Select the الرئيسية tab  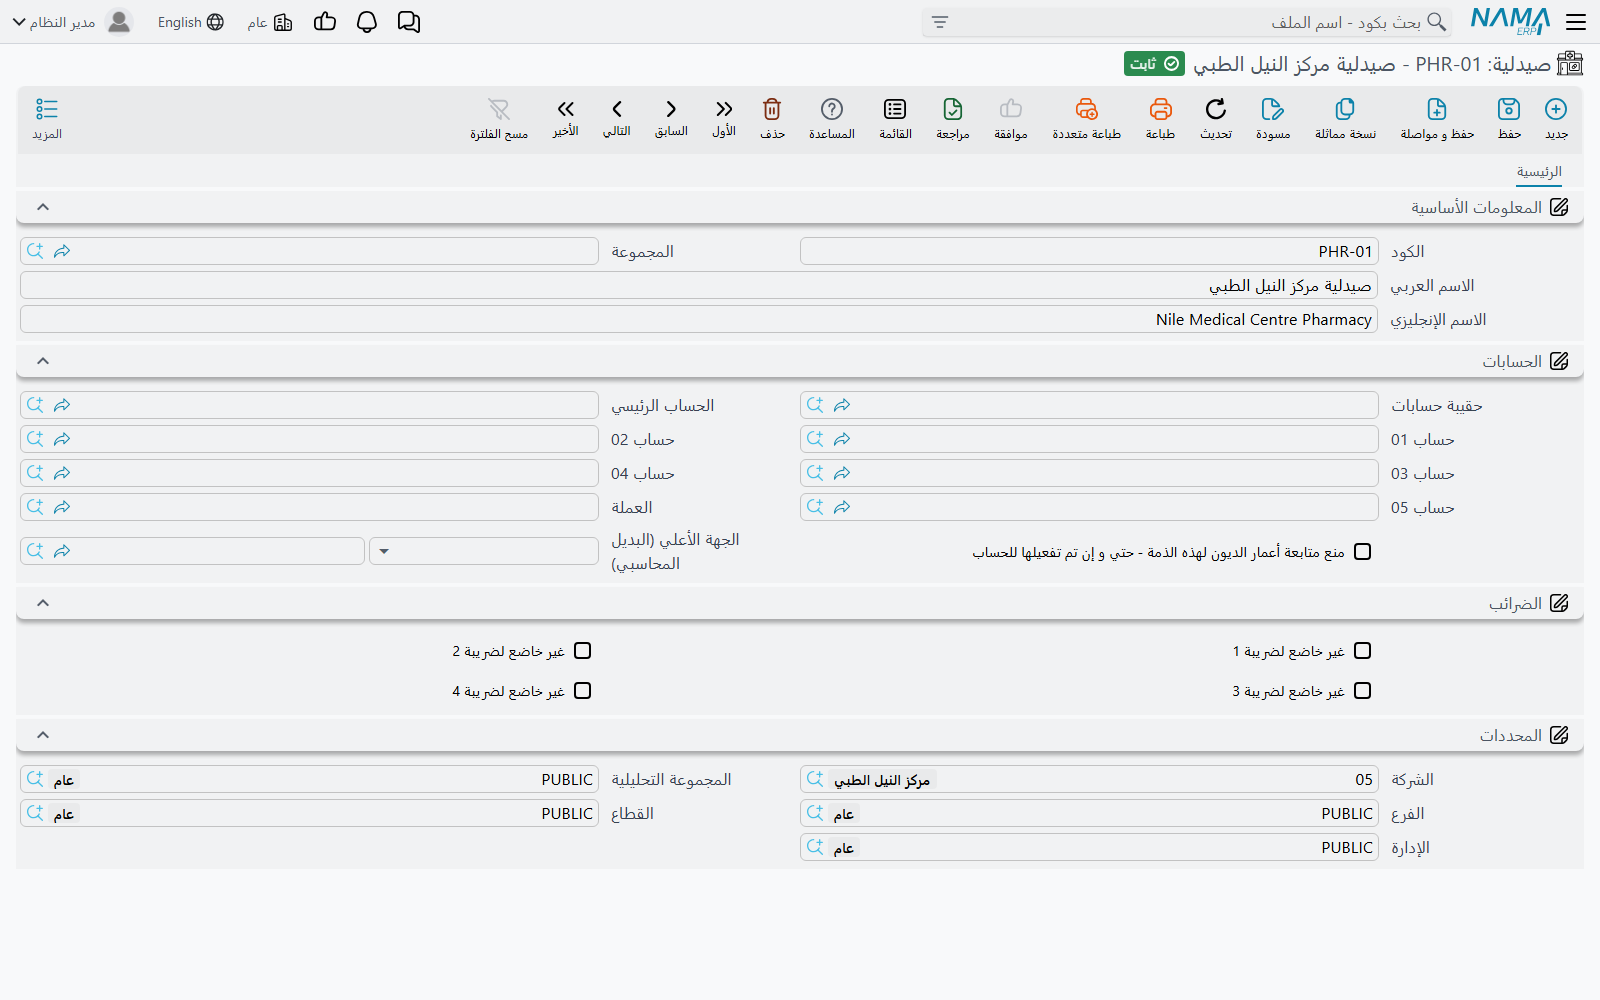[x=1539, y=172]
